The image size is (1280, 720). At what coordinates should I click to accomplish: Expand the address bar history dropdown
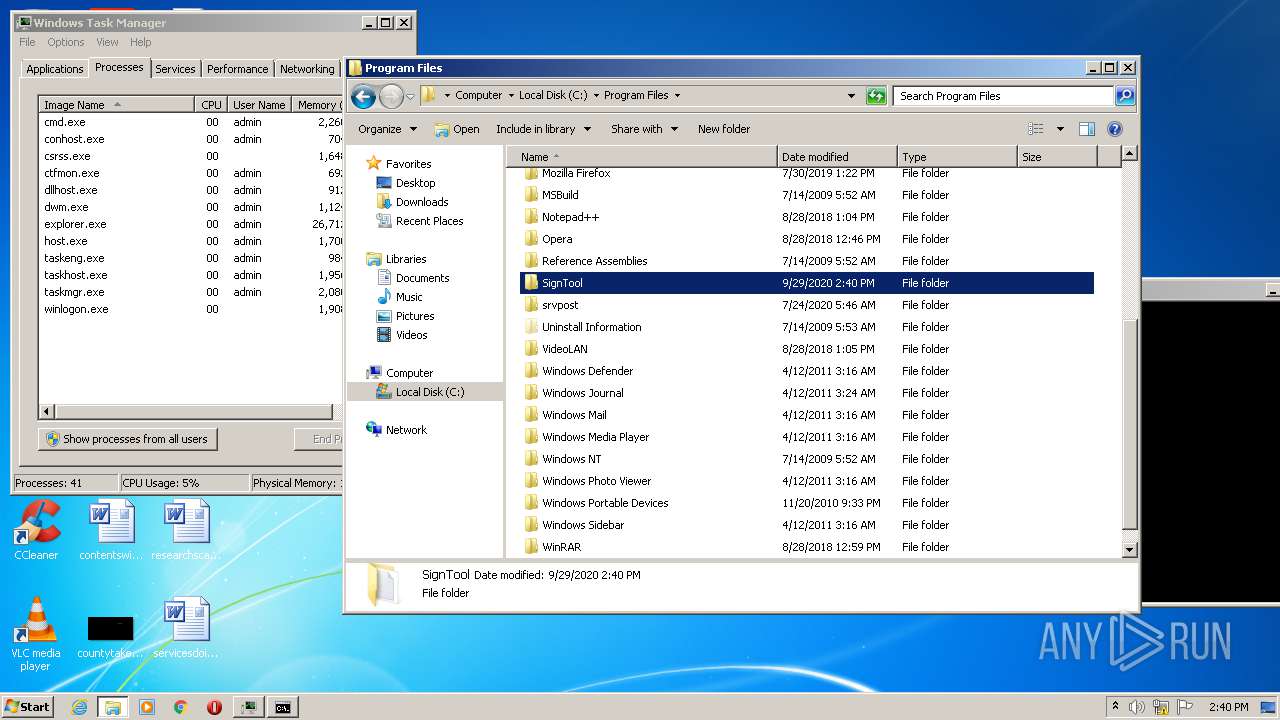click(851, 96)
